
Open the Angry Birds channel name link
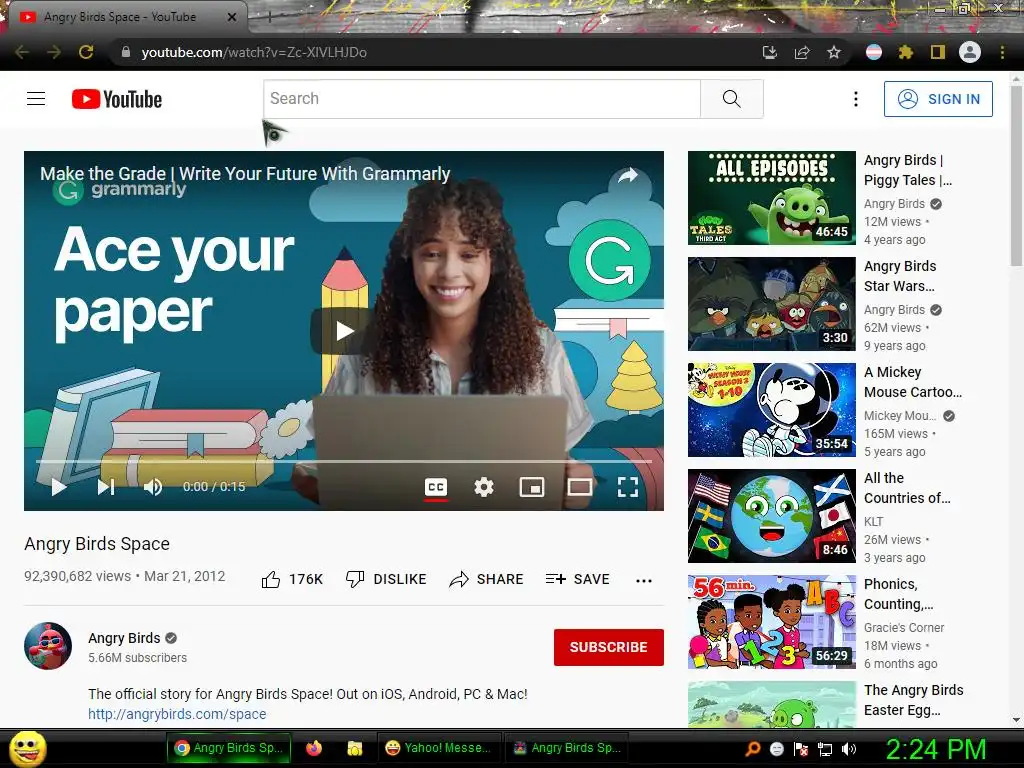pyautogui.click(x=124, y=638)
